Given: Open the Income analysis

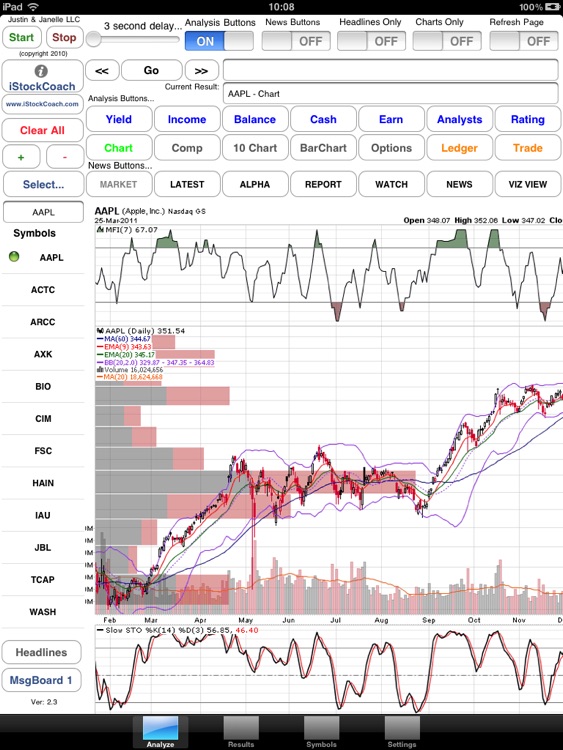Looking at the screenshot, I should click(x=187, y=119).
